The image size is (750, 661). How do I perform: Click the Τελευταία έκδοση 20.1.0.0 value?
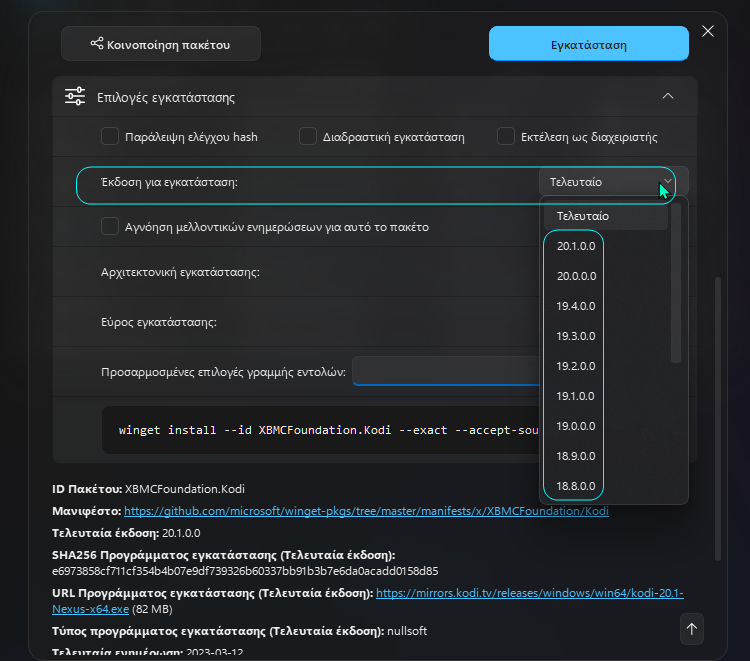[181, 533]
